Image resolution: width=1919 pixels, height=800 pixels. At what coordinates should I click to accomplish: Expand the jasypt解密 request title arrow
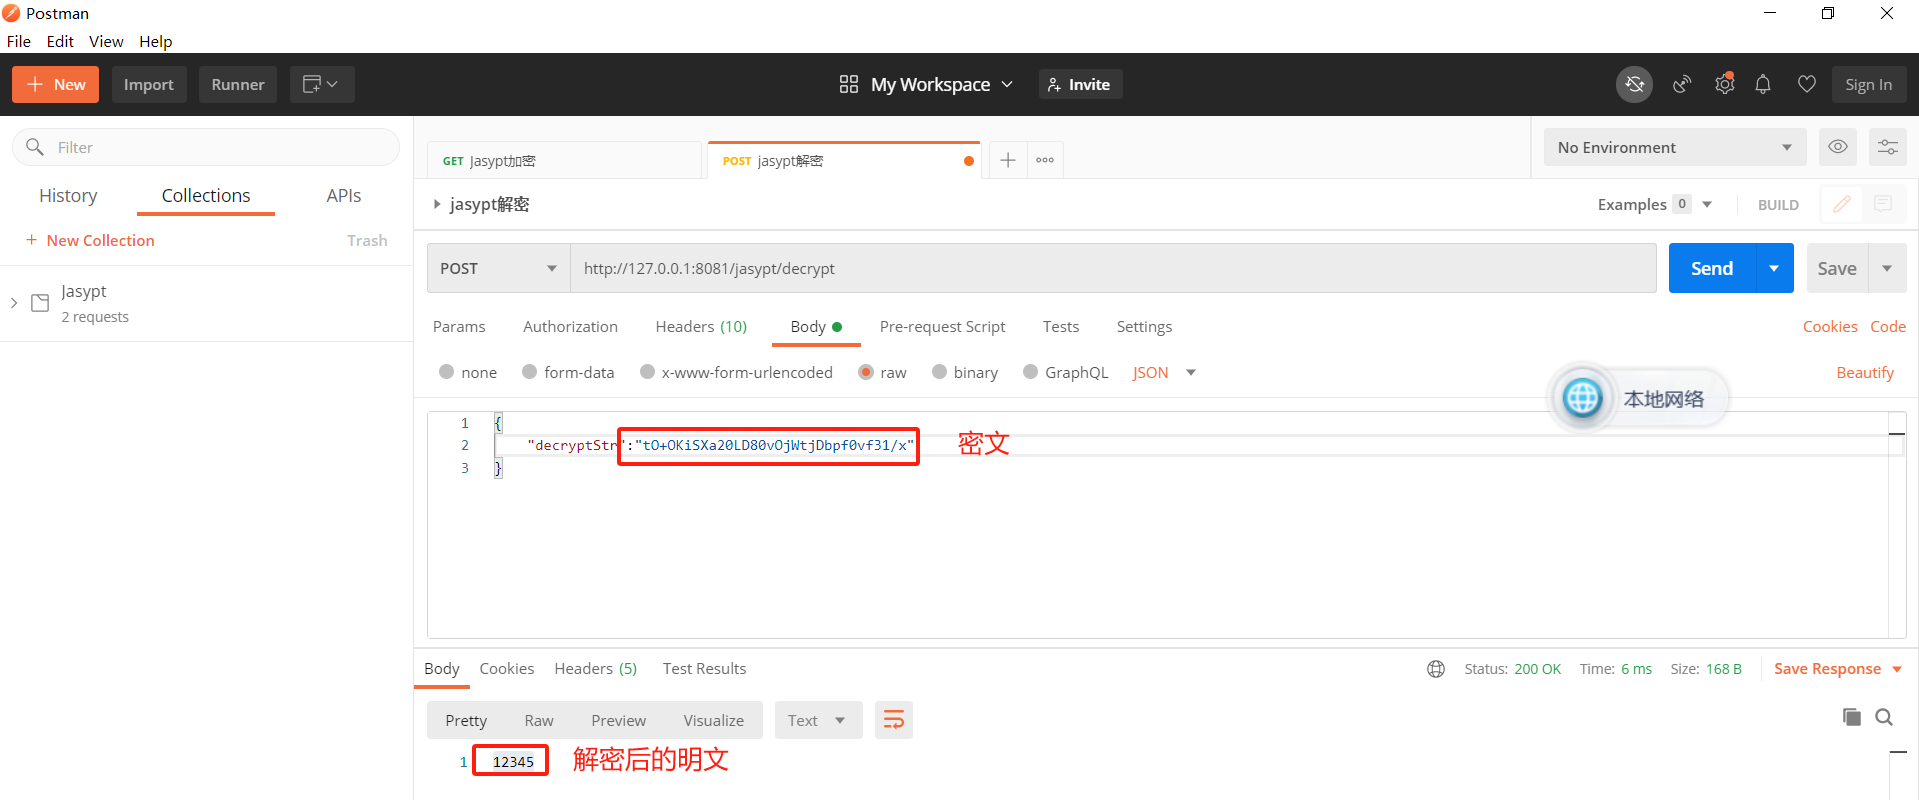[x=436, y=204]
